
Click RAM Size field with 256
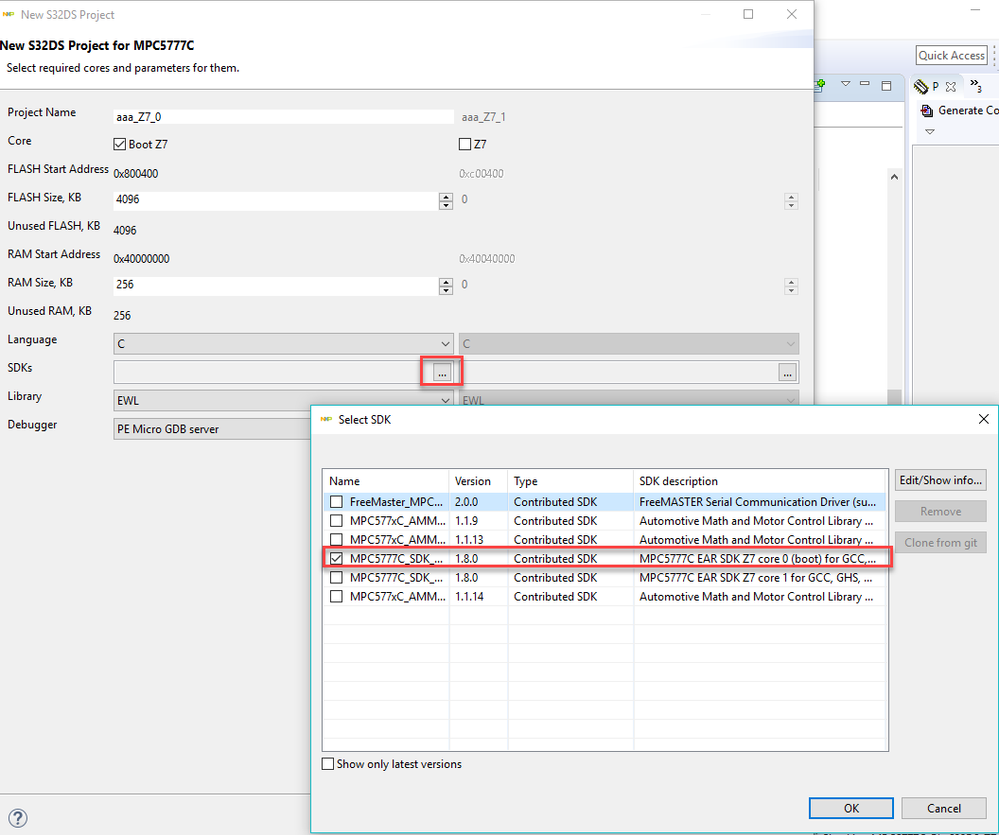point(276,285)
